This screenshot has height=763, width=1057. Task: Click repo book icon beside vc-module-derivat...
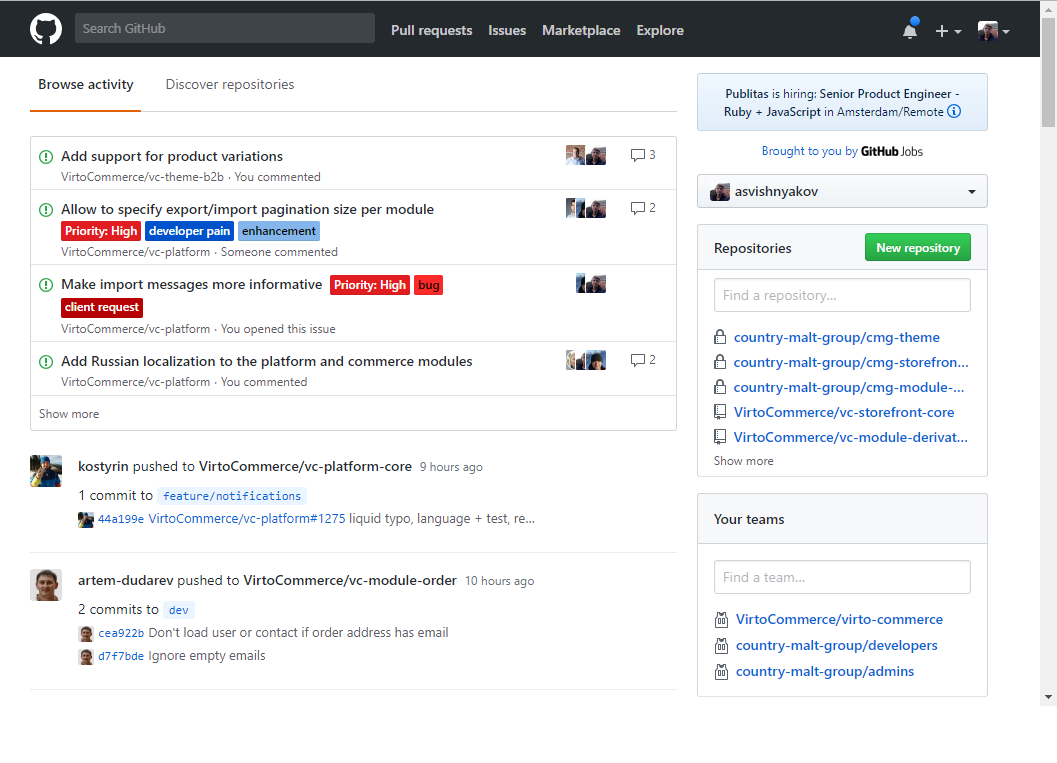[720, 437]
